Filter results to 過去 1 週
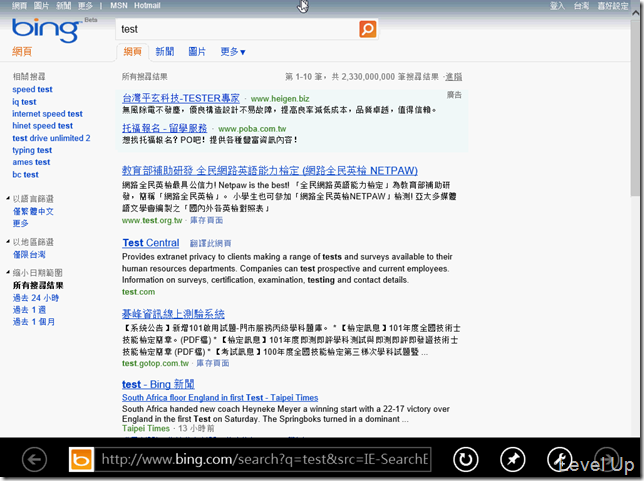 (29, 310)
